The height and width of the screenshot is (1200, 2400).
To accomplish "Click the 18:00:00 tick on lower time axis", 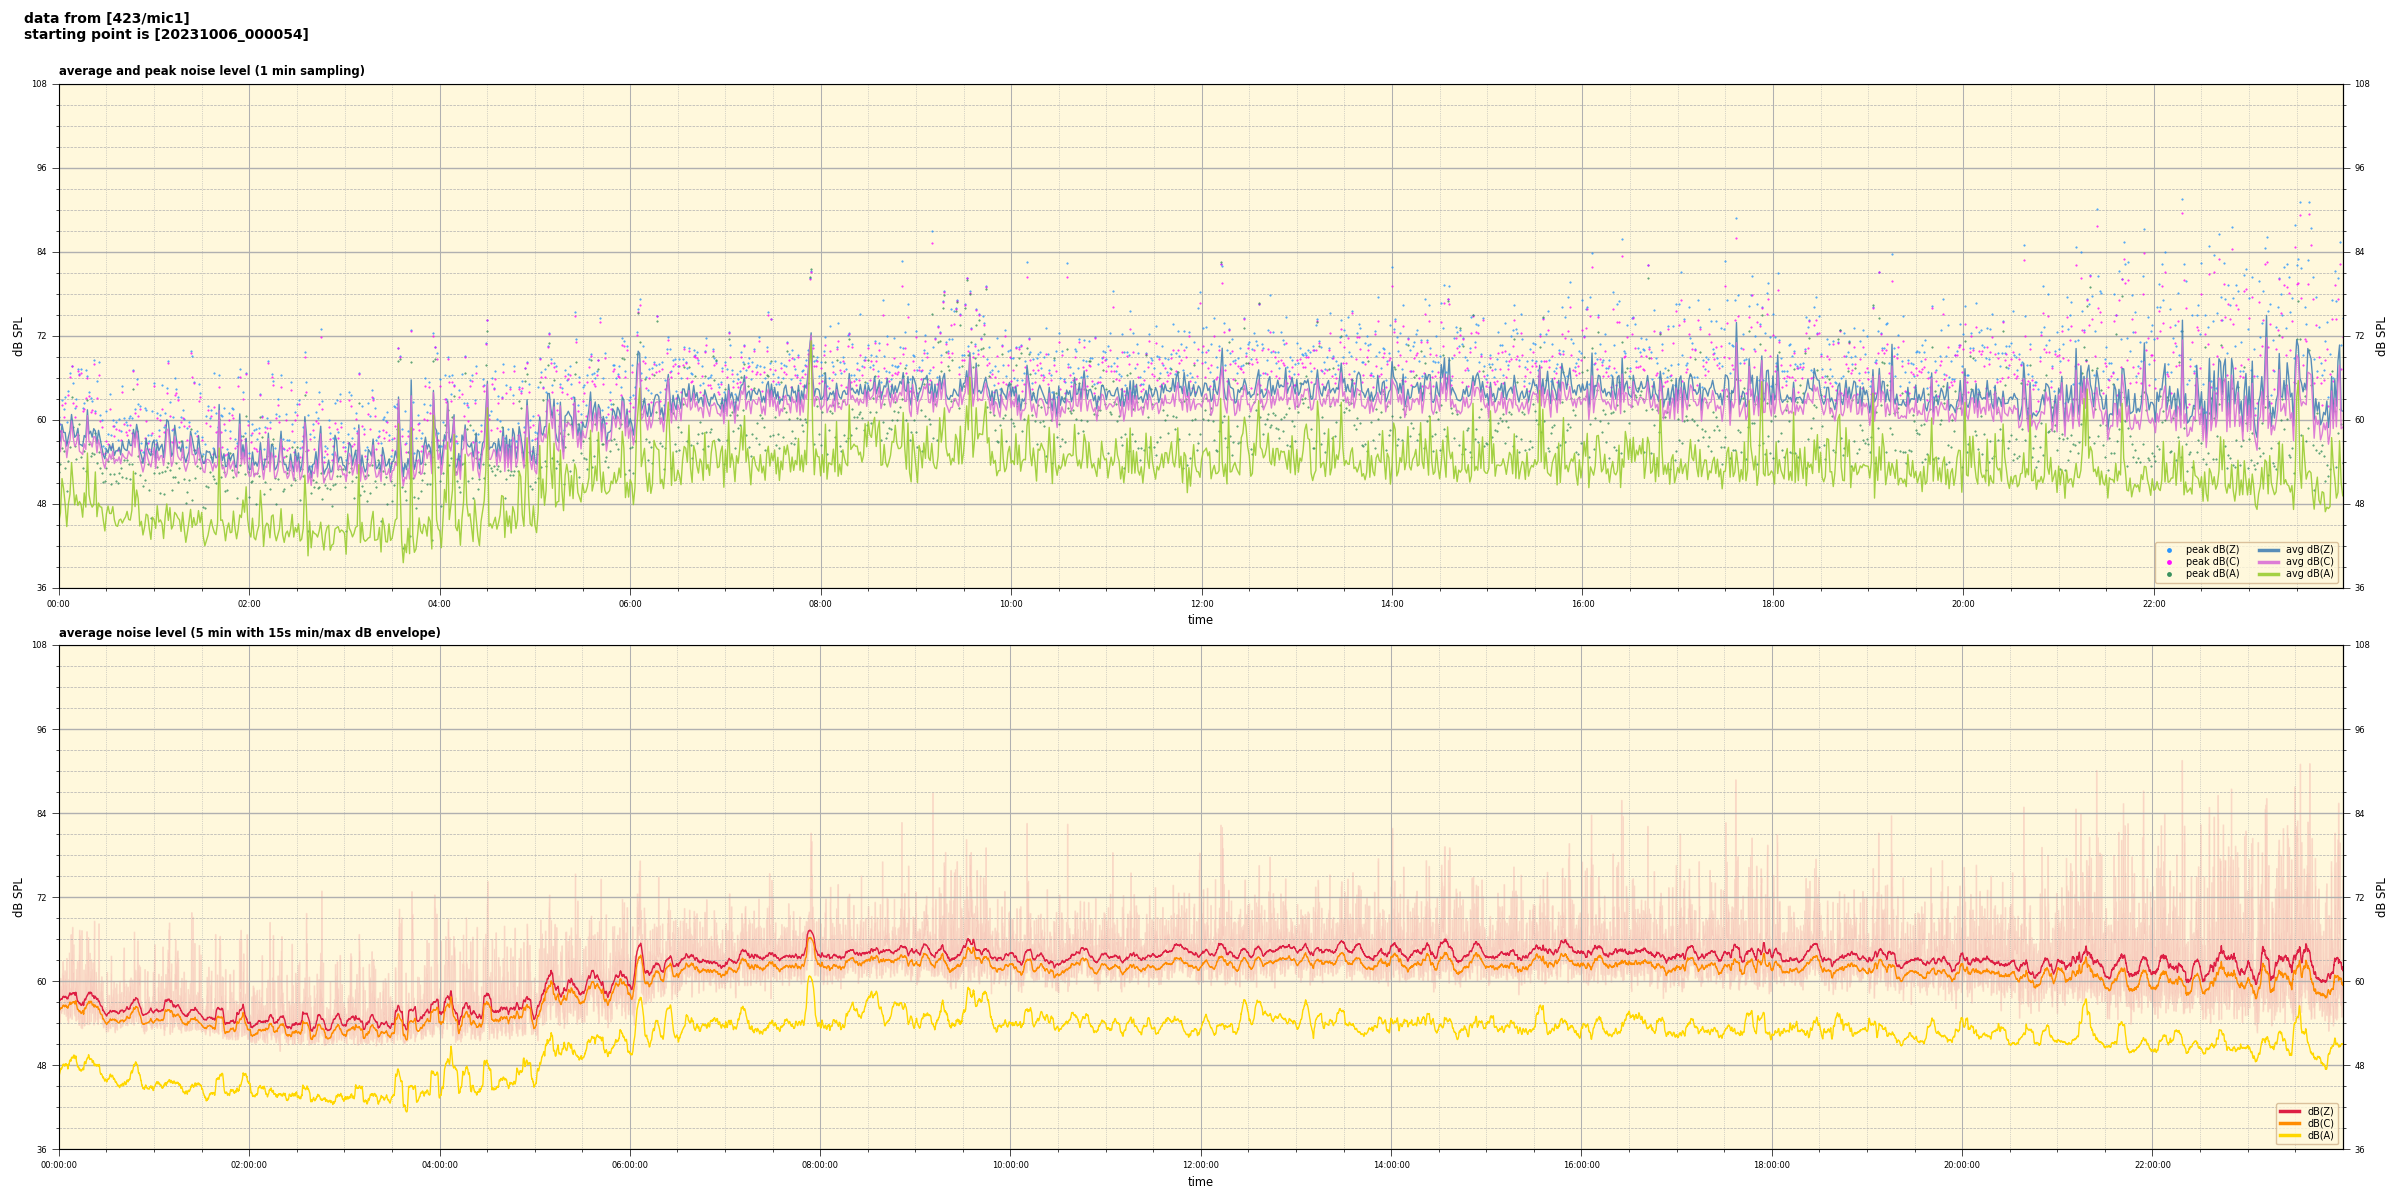I will 1771,1165.
